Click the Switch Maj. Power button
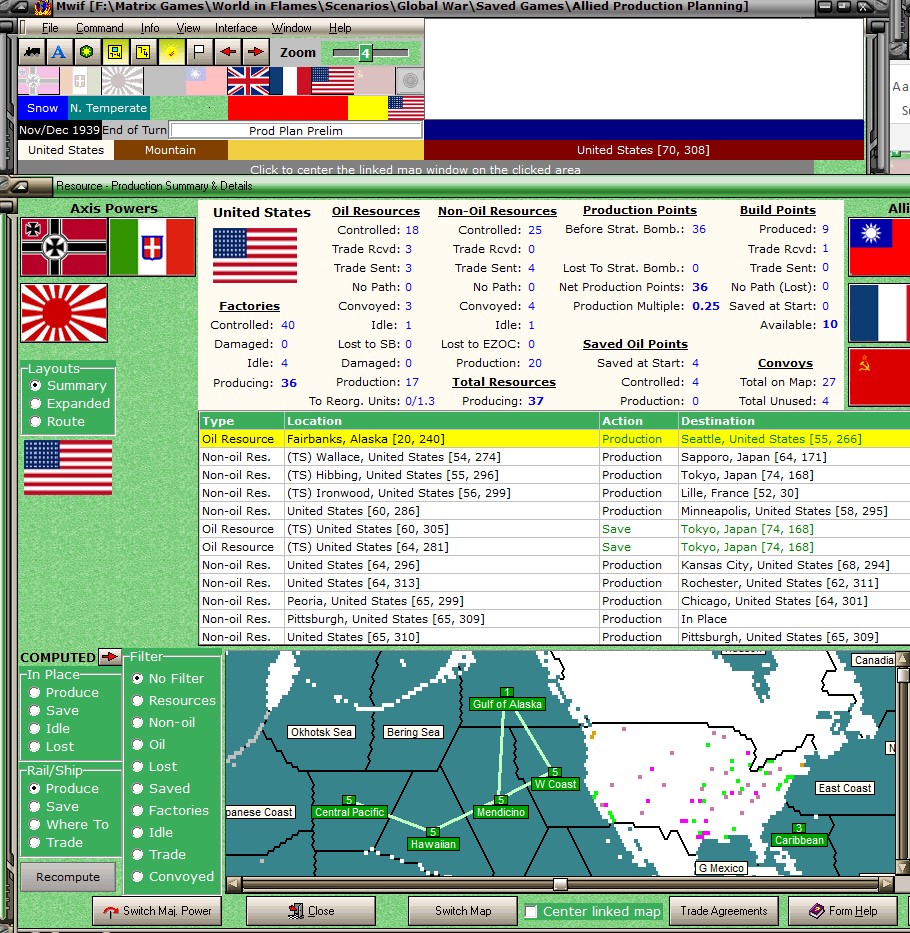This screenshot has width=910, height=933. pyautogui.click(x=157, y=911)
